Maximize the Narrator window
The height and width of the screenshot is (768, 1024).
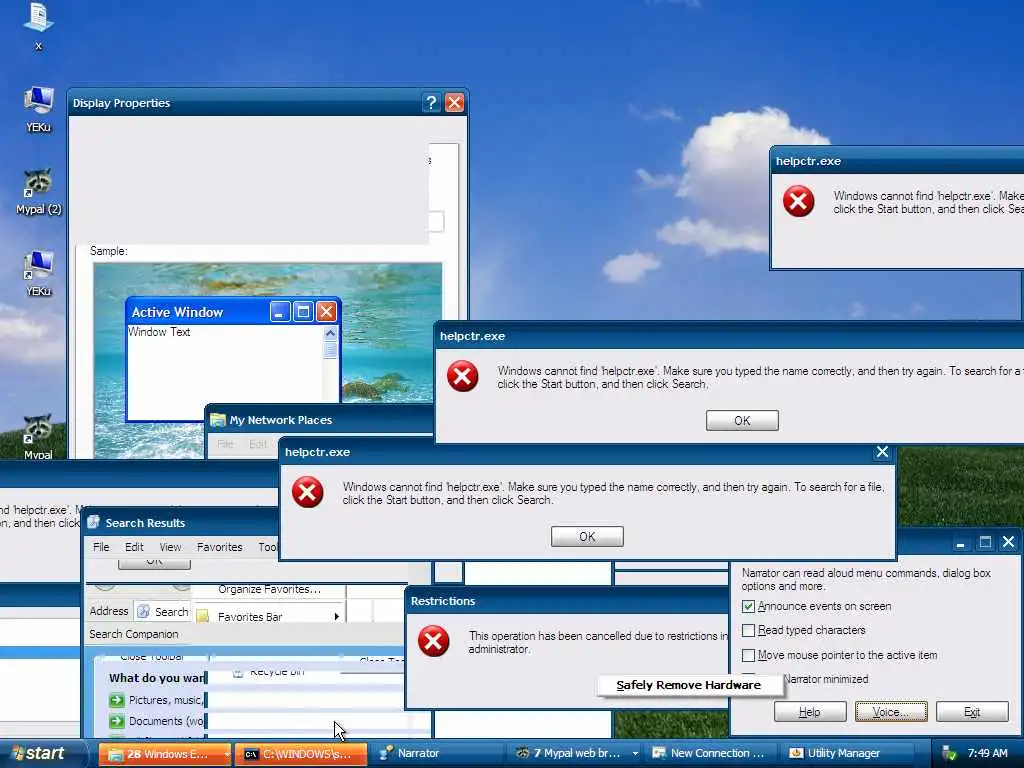[x=985, y=543]
